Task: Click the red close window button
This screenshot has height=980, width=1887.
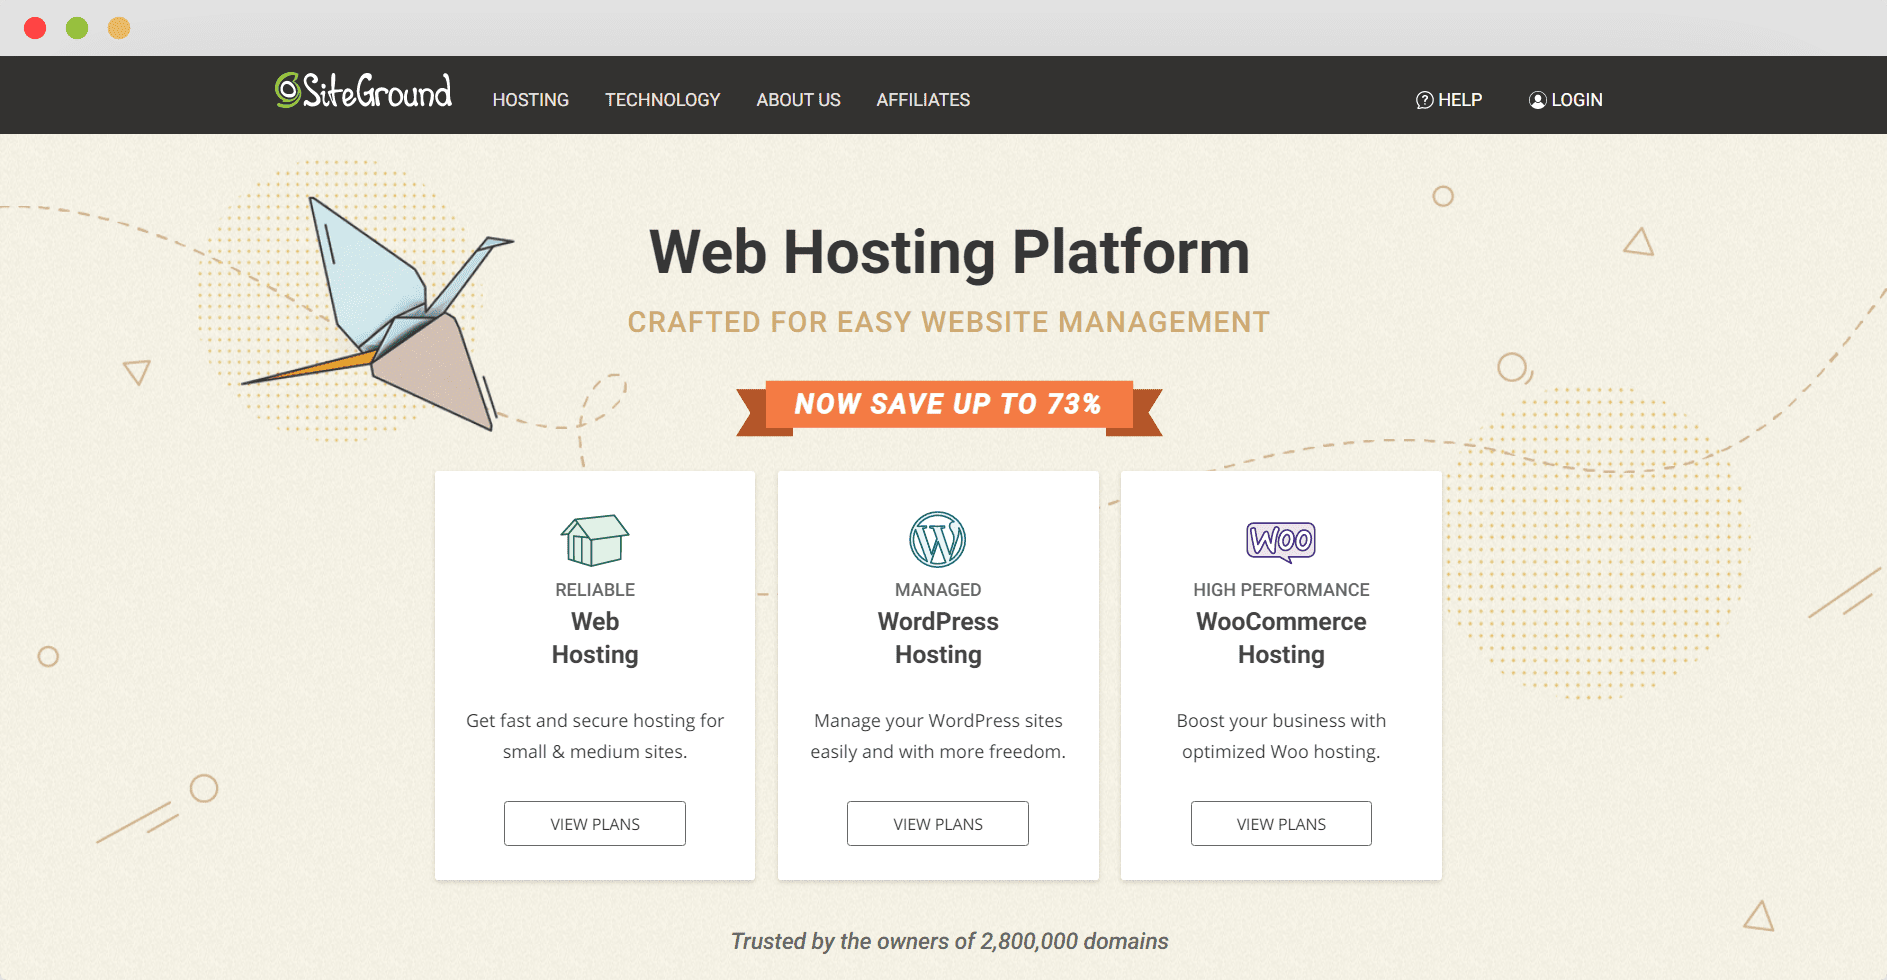Action: pos(35,28)
